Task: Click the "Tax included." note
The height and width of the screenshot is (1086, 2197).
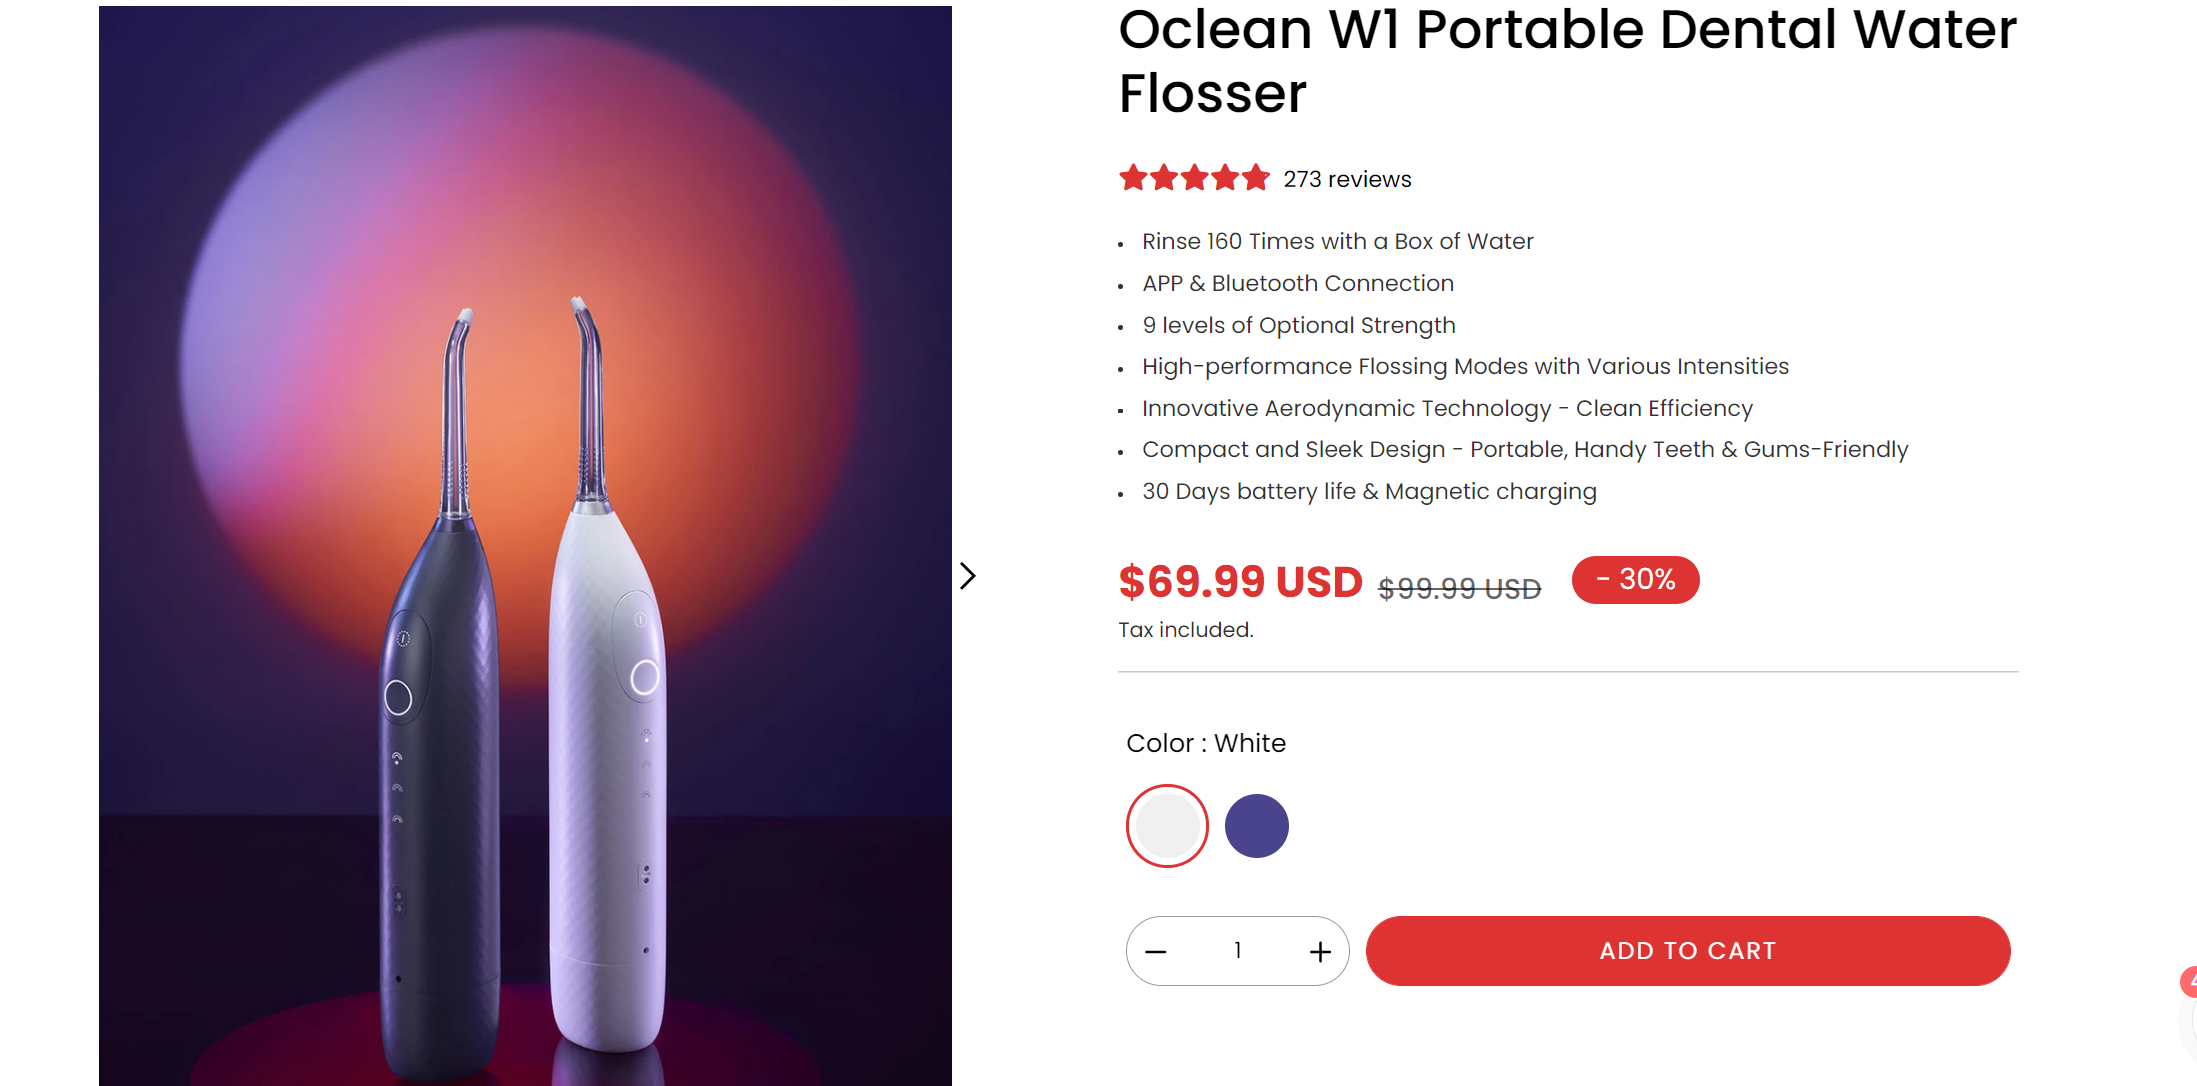Action: (1185, 630)
